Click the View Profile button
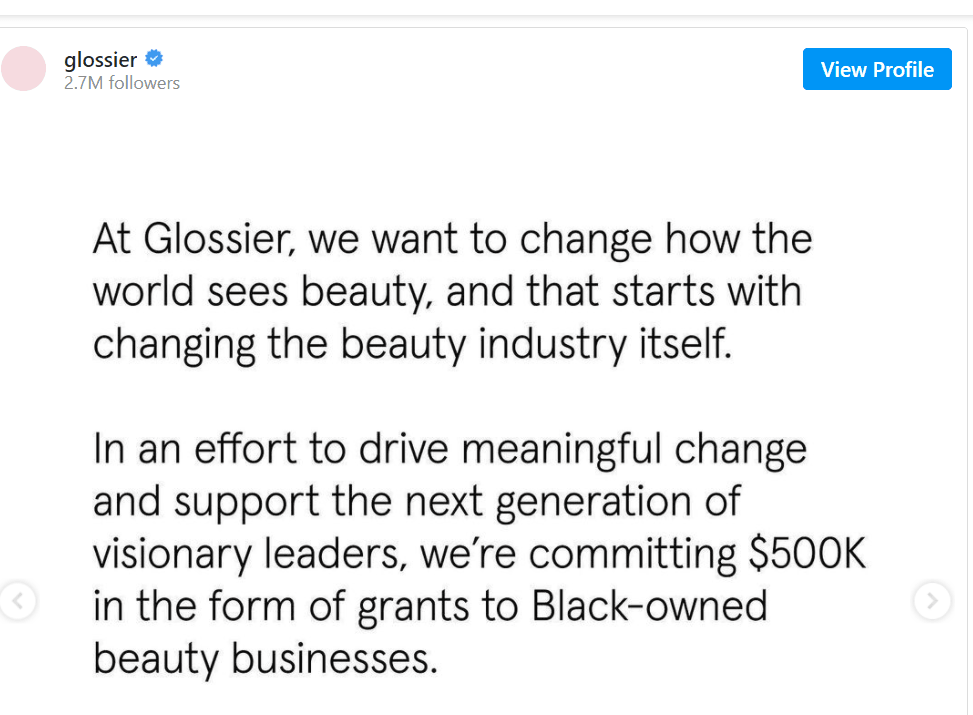The width and height of the screenshot is (973, 715). pyautogui.click(x=876, y=69)
